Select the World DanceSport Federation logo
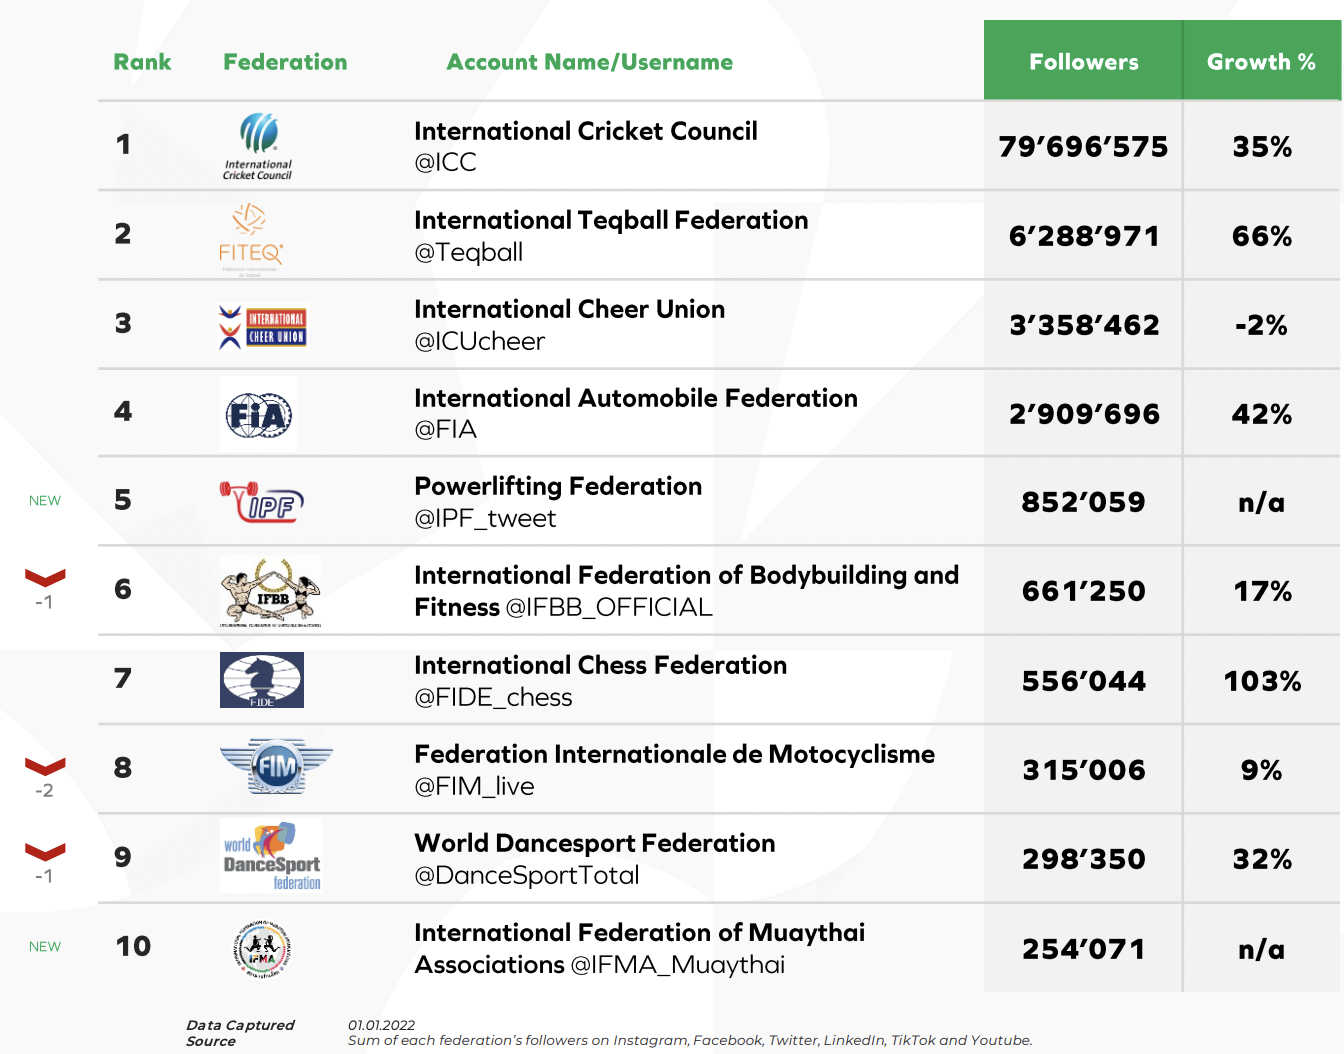Screen dimensions: 1344x1054 [272, 856]
